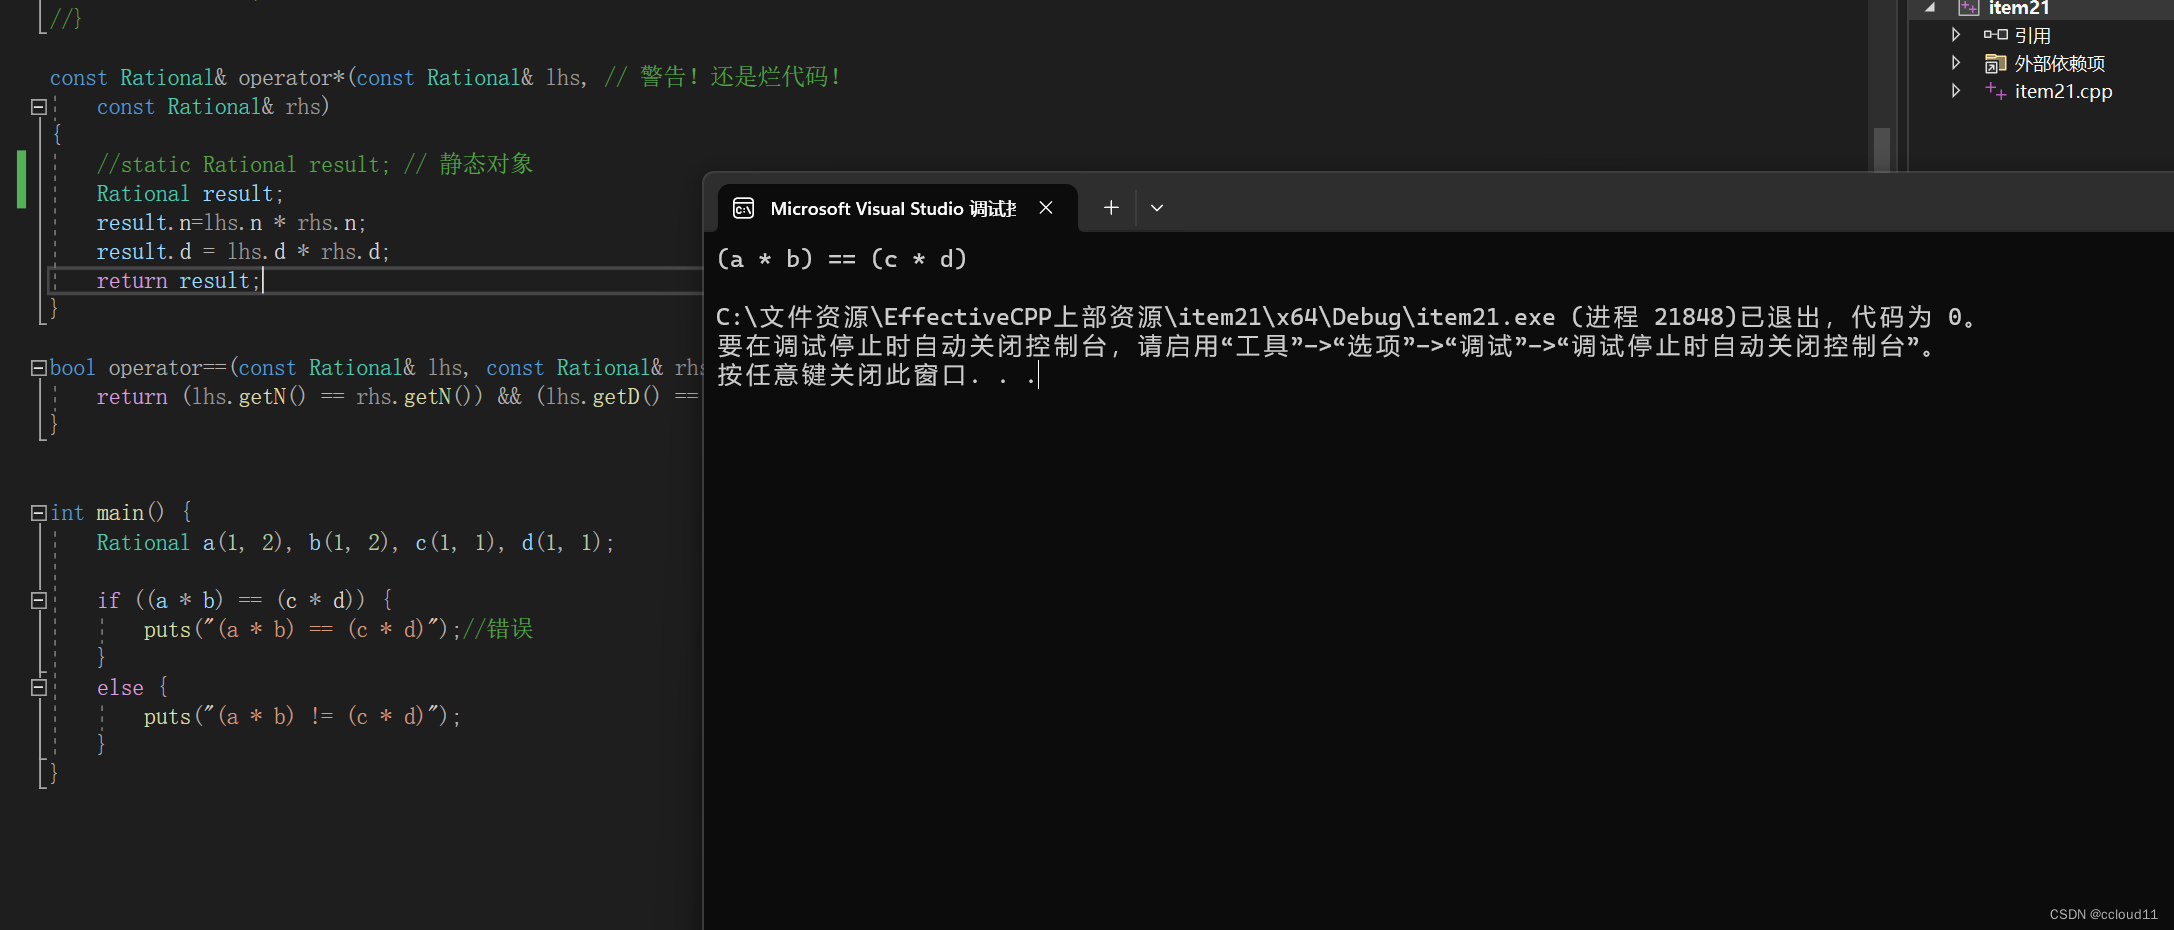Select the item21 project icon

pyautogui.click(x=1969, y=8)
